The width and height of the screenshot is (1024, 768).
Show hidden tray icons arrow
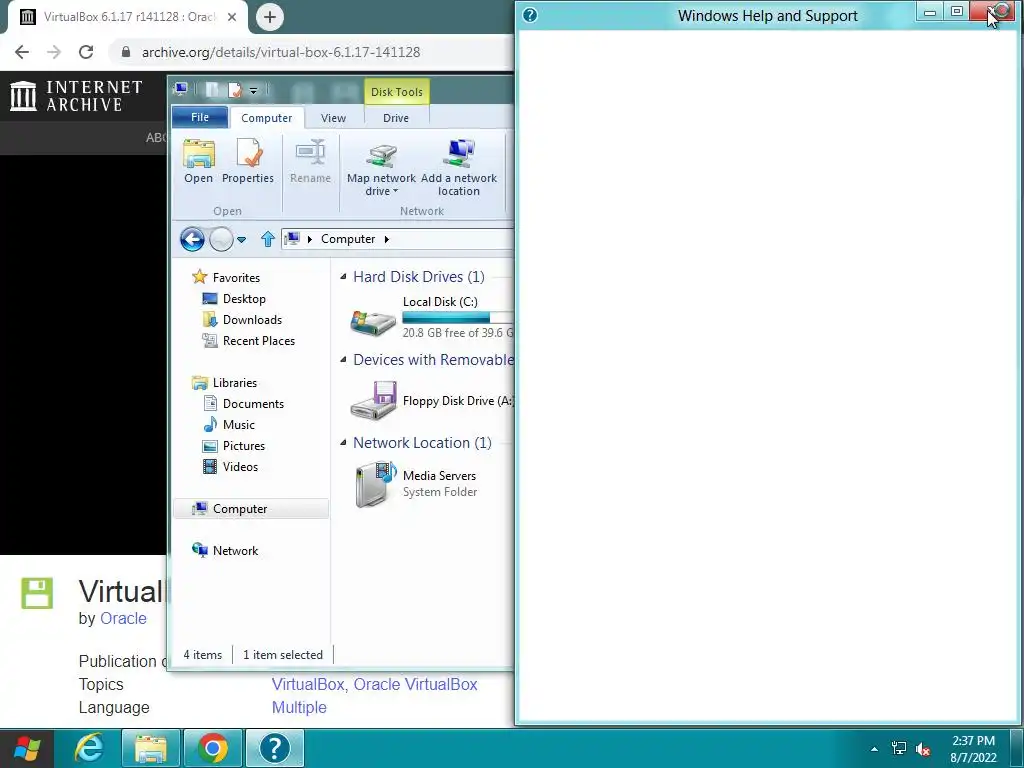tap(874, 748)
